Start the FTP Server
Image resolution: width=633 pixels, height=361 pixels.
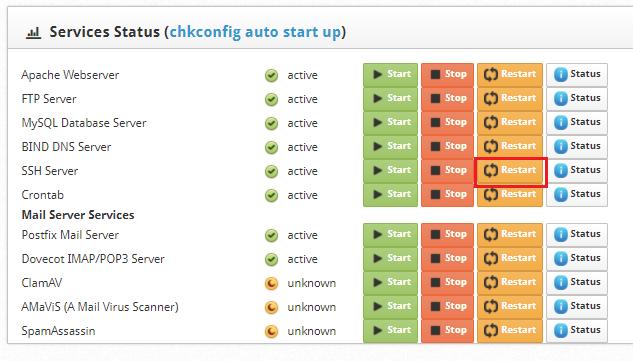pos(390,99)
